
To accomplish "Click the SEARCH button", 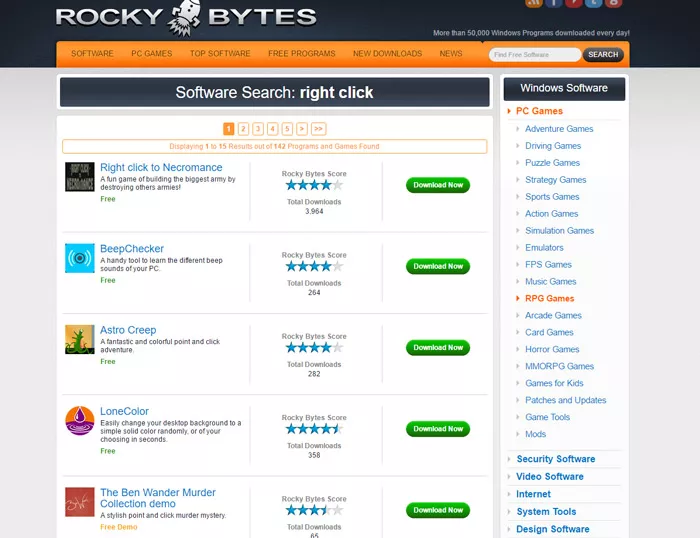I will (603, 54).
